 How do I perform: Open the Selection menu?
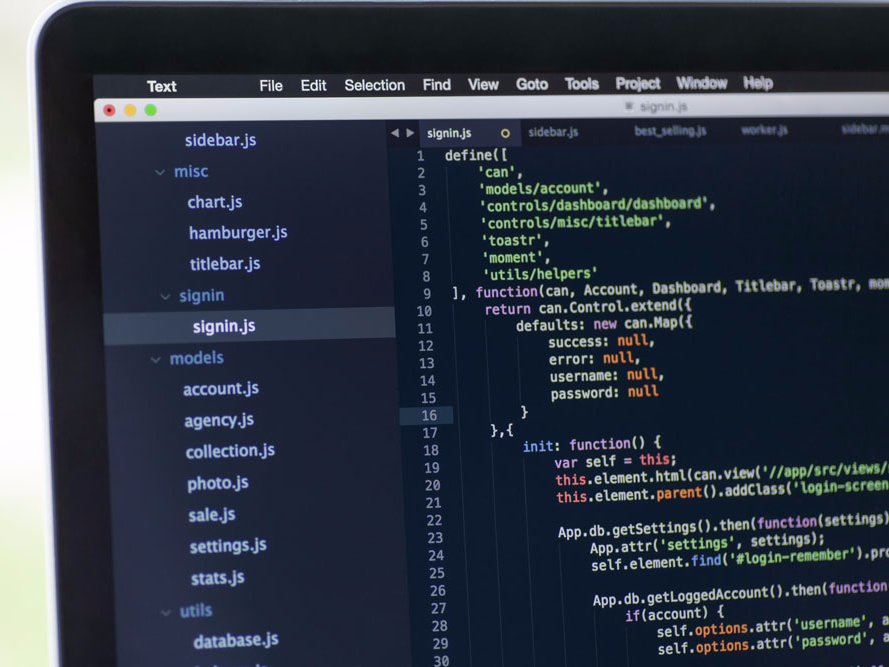374,85
